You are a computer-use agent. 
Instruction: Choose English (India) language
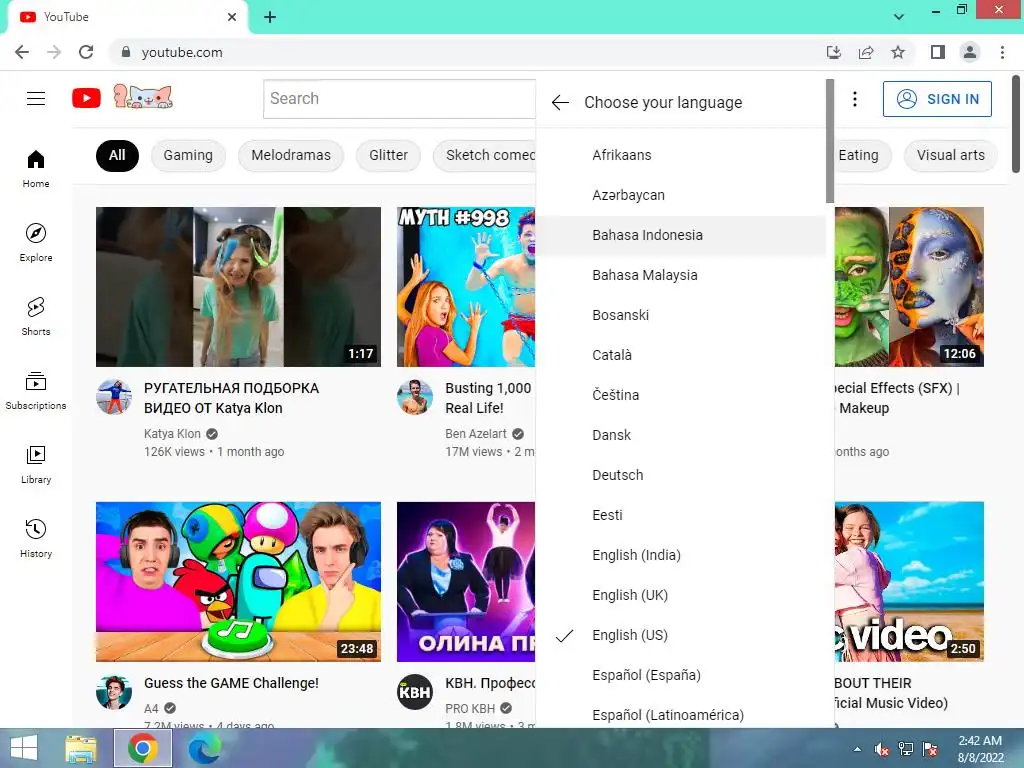(681, 555)
